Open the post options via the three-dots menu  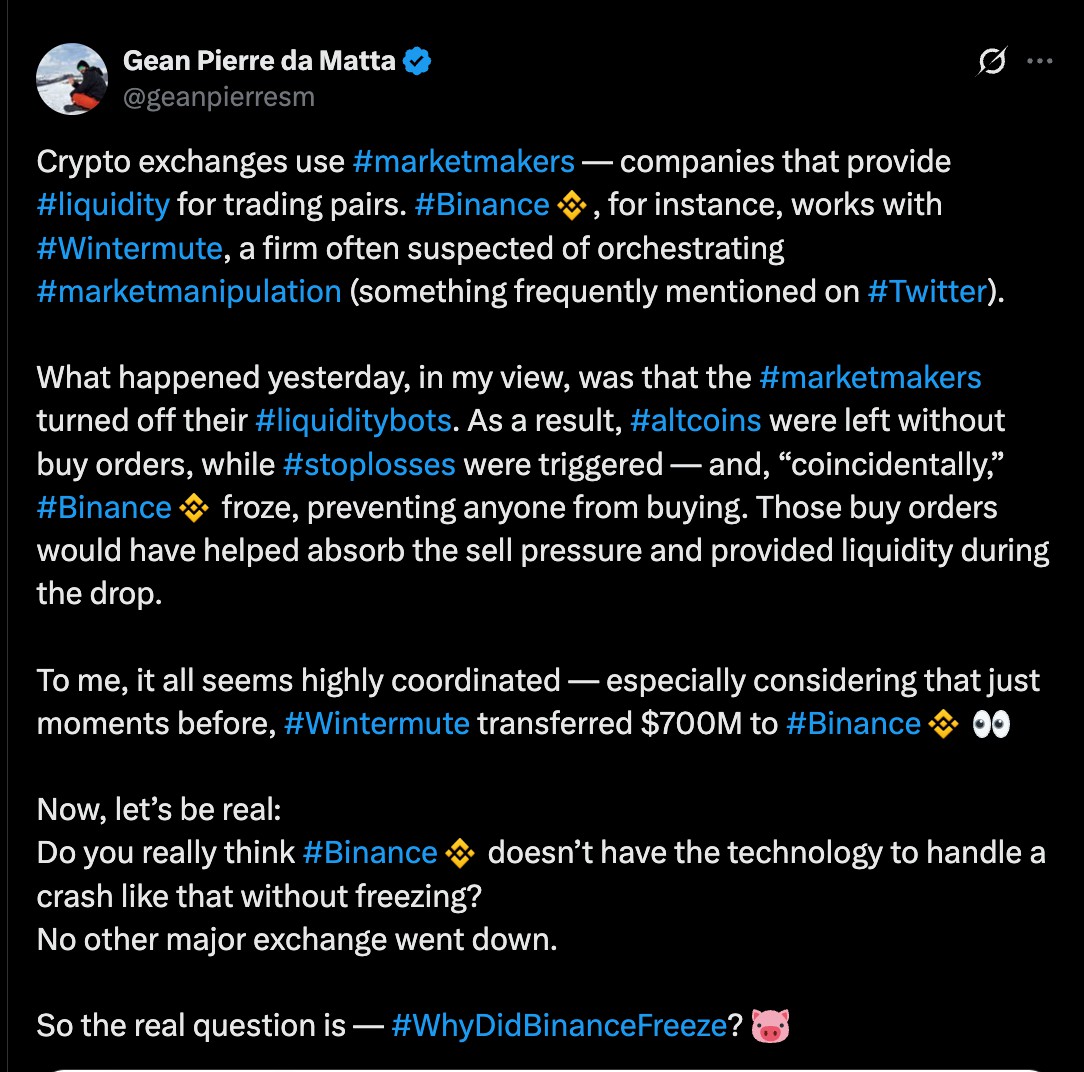tap(1040, 60)
